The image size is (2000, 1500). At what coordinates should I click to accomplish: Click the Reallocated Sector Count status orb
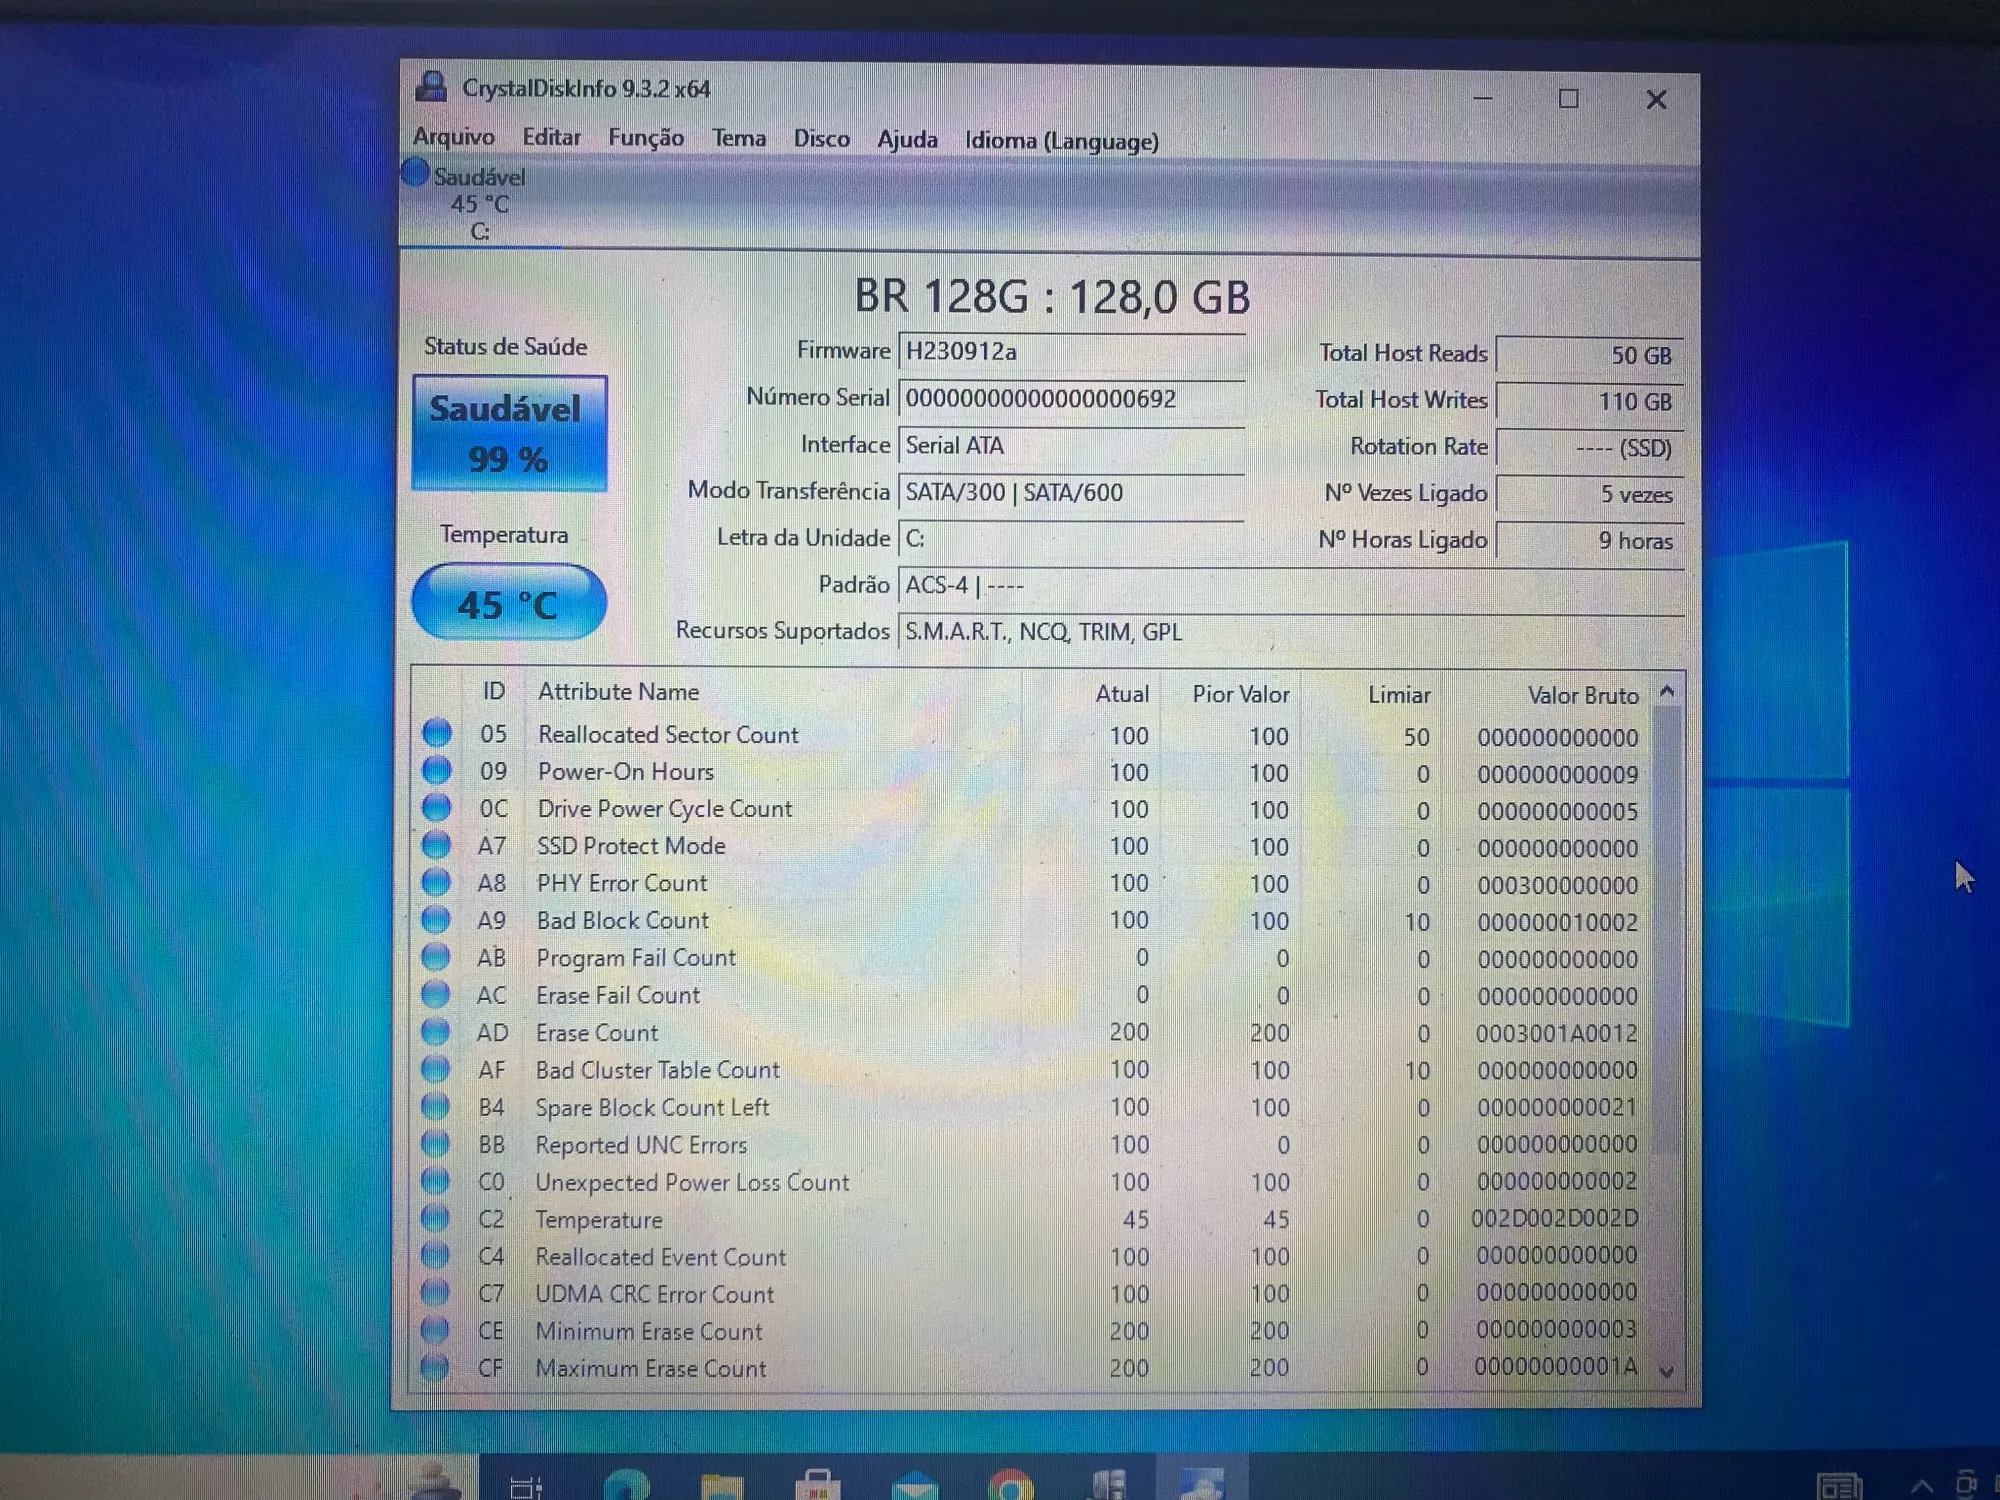pos(436,734)
